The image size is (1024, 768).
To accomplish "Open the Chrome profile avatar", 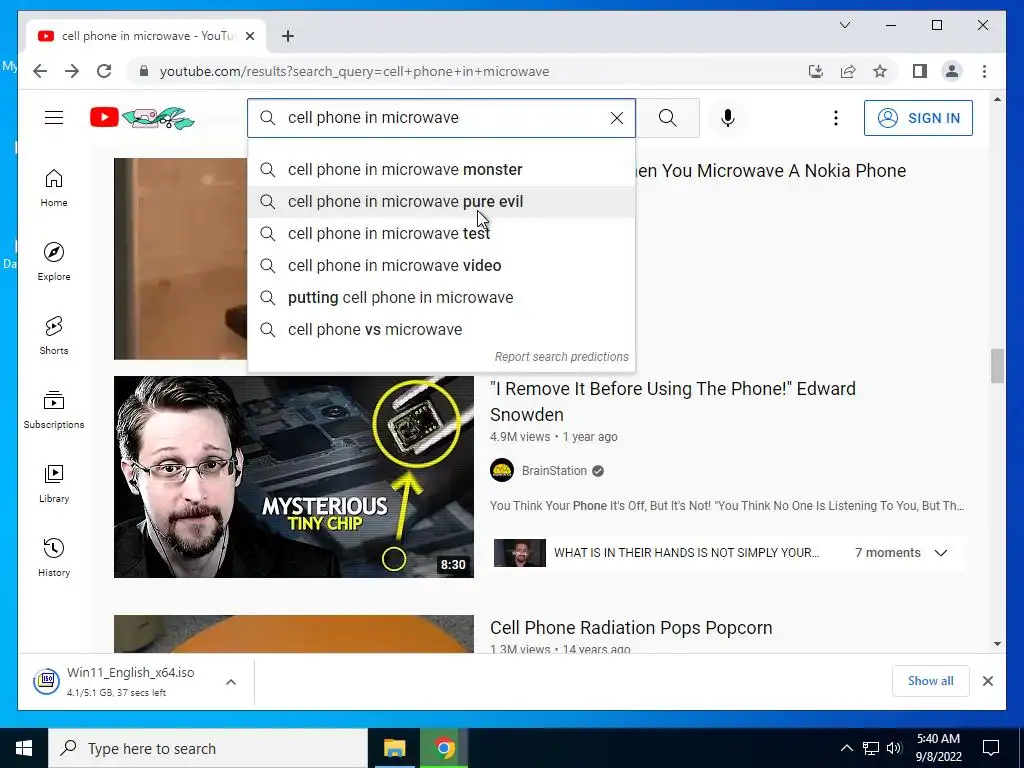I will tap(952, 71).
